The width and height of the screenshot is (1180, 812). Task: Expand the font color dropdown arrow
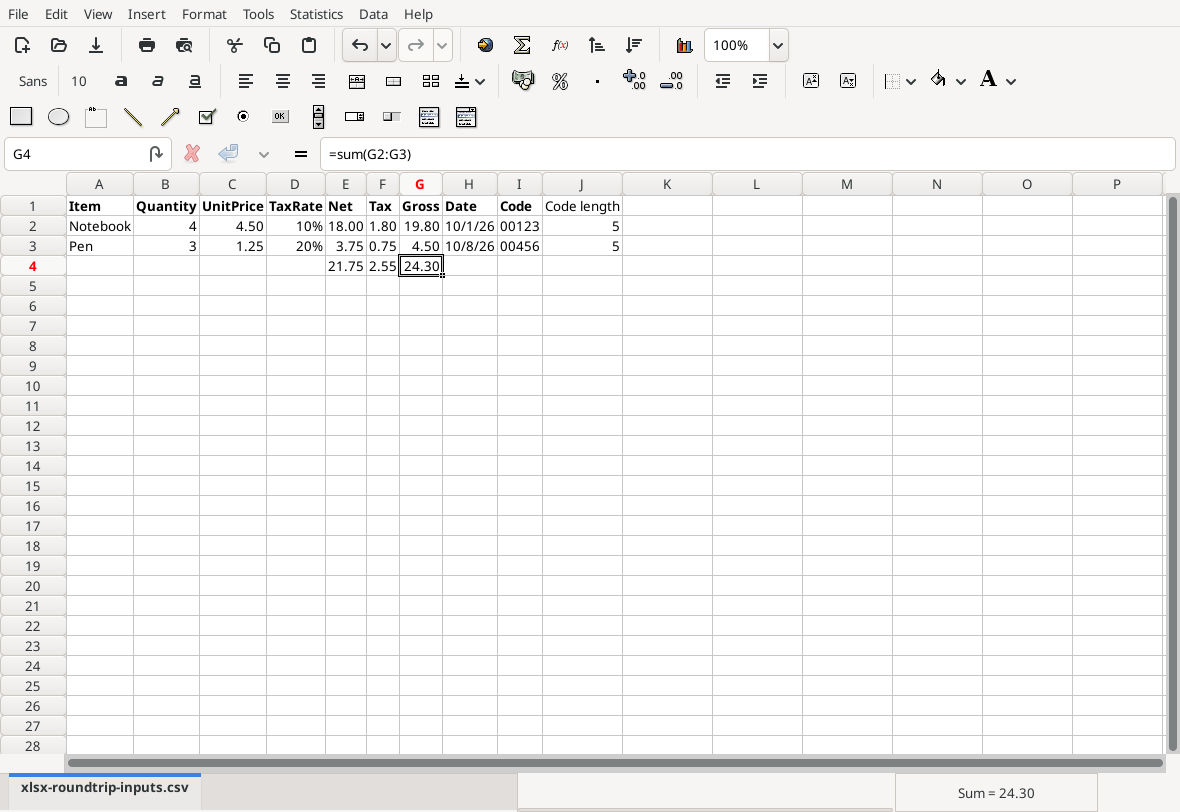(x=1011, y=81)
